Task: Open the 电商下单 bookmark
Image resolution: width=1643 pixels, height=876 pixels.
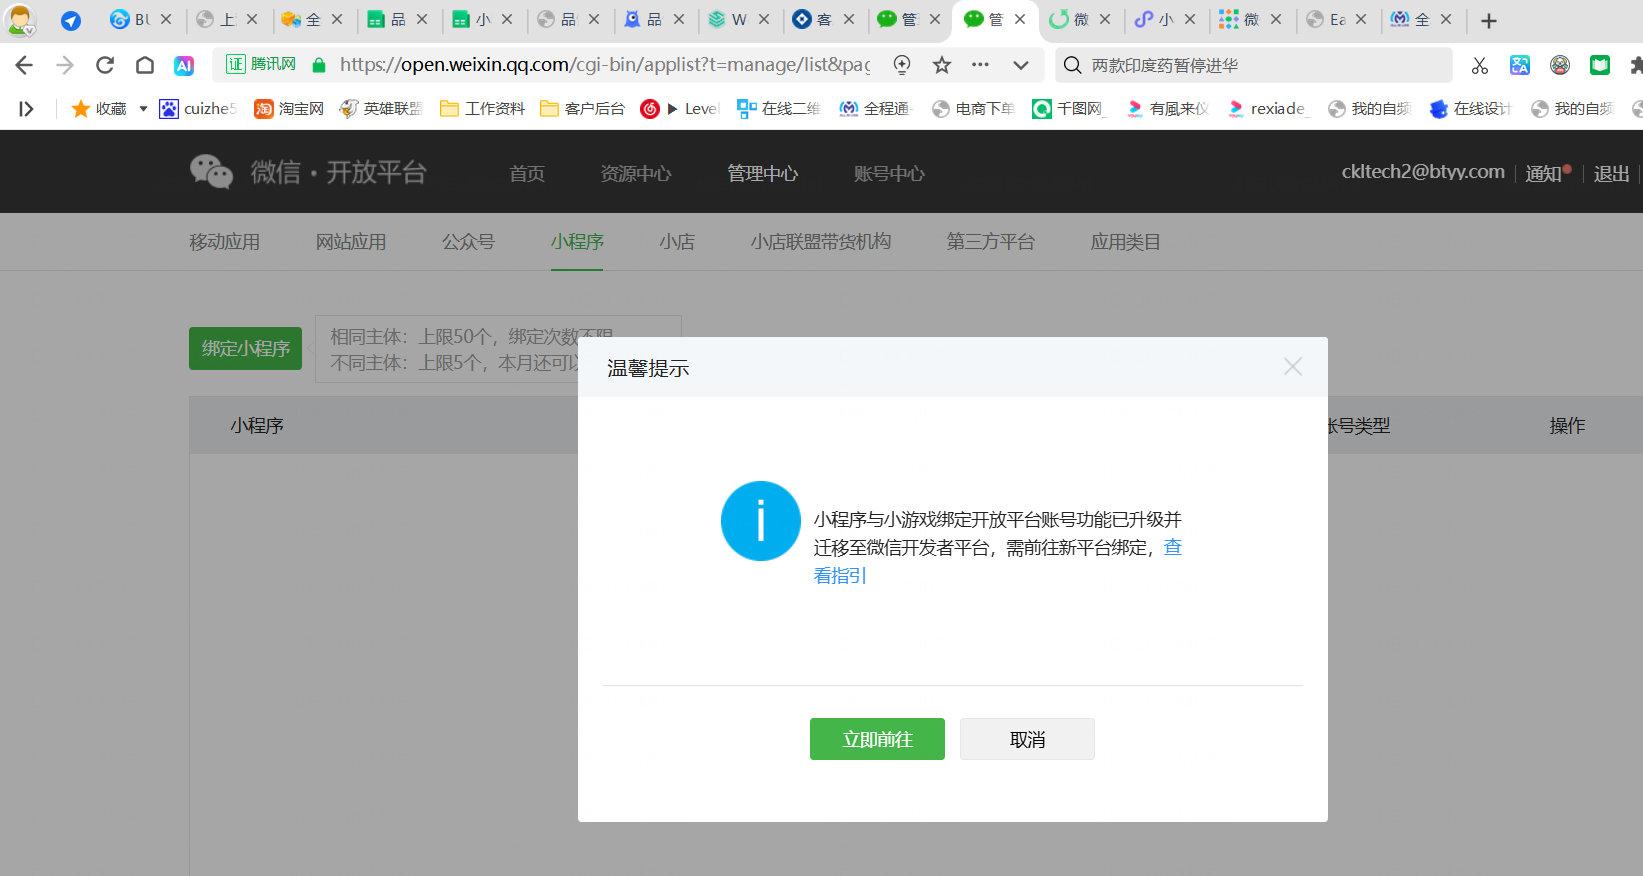Action: coord(973,109)
